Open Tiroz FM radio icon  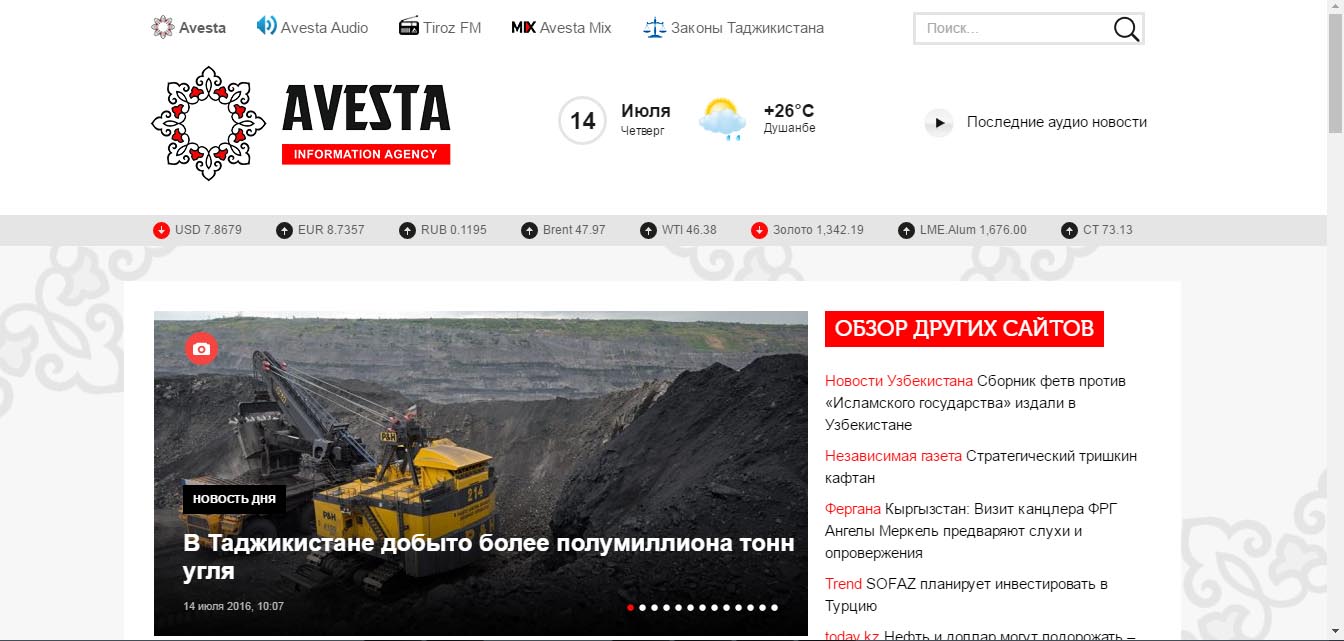409,27
